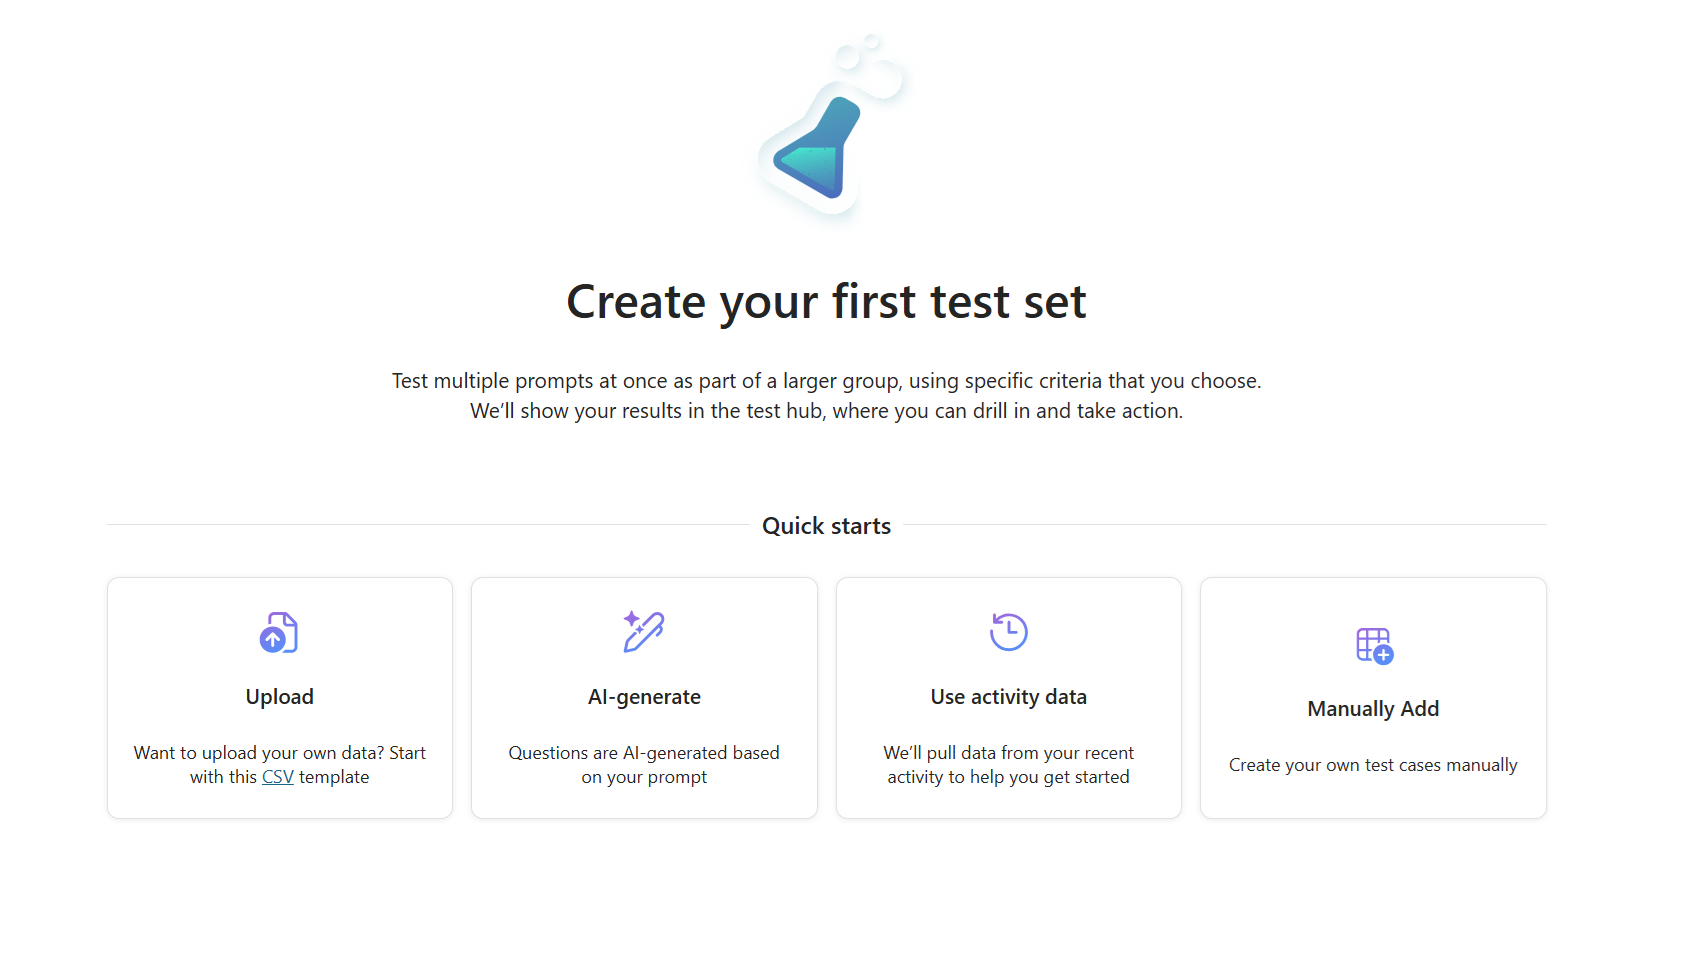Click the sparkle pen icon for AI generation
Image resolution: width=1694 pixels, height=972 pixels.
(x=644, y=632)
